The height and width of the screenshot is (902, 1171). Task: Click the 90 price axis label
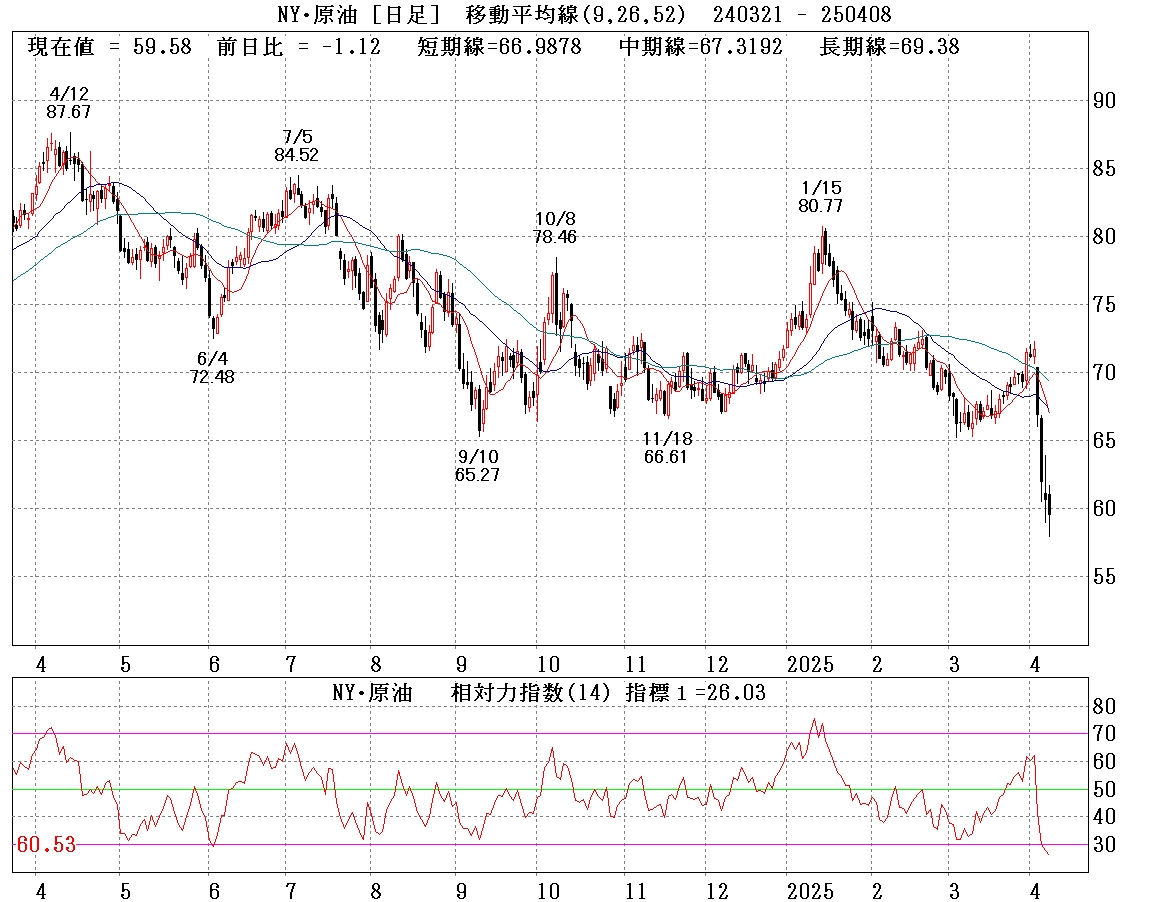(x=1104, y=101)
